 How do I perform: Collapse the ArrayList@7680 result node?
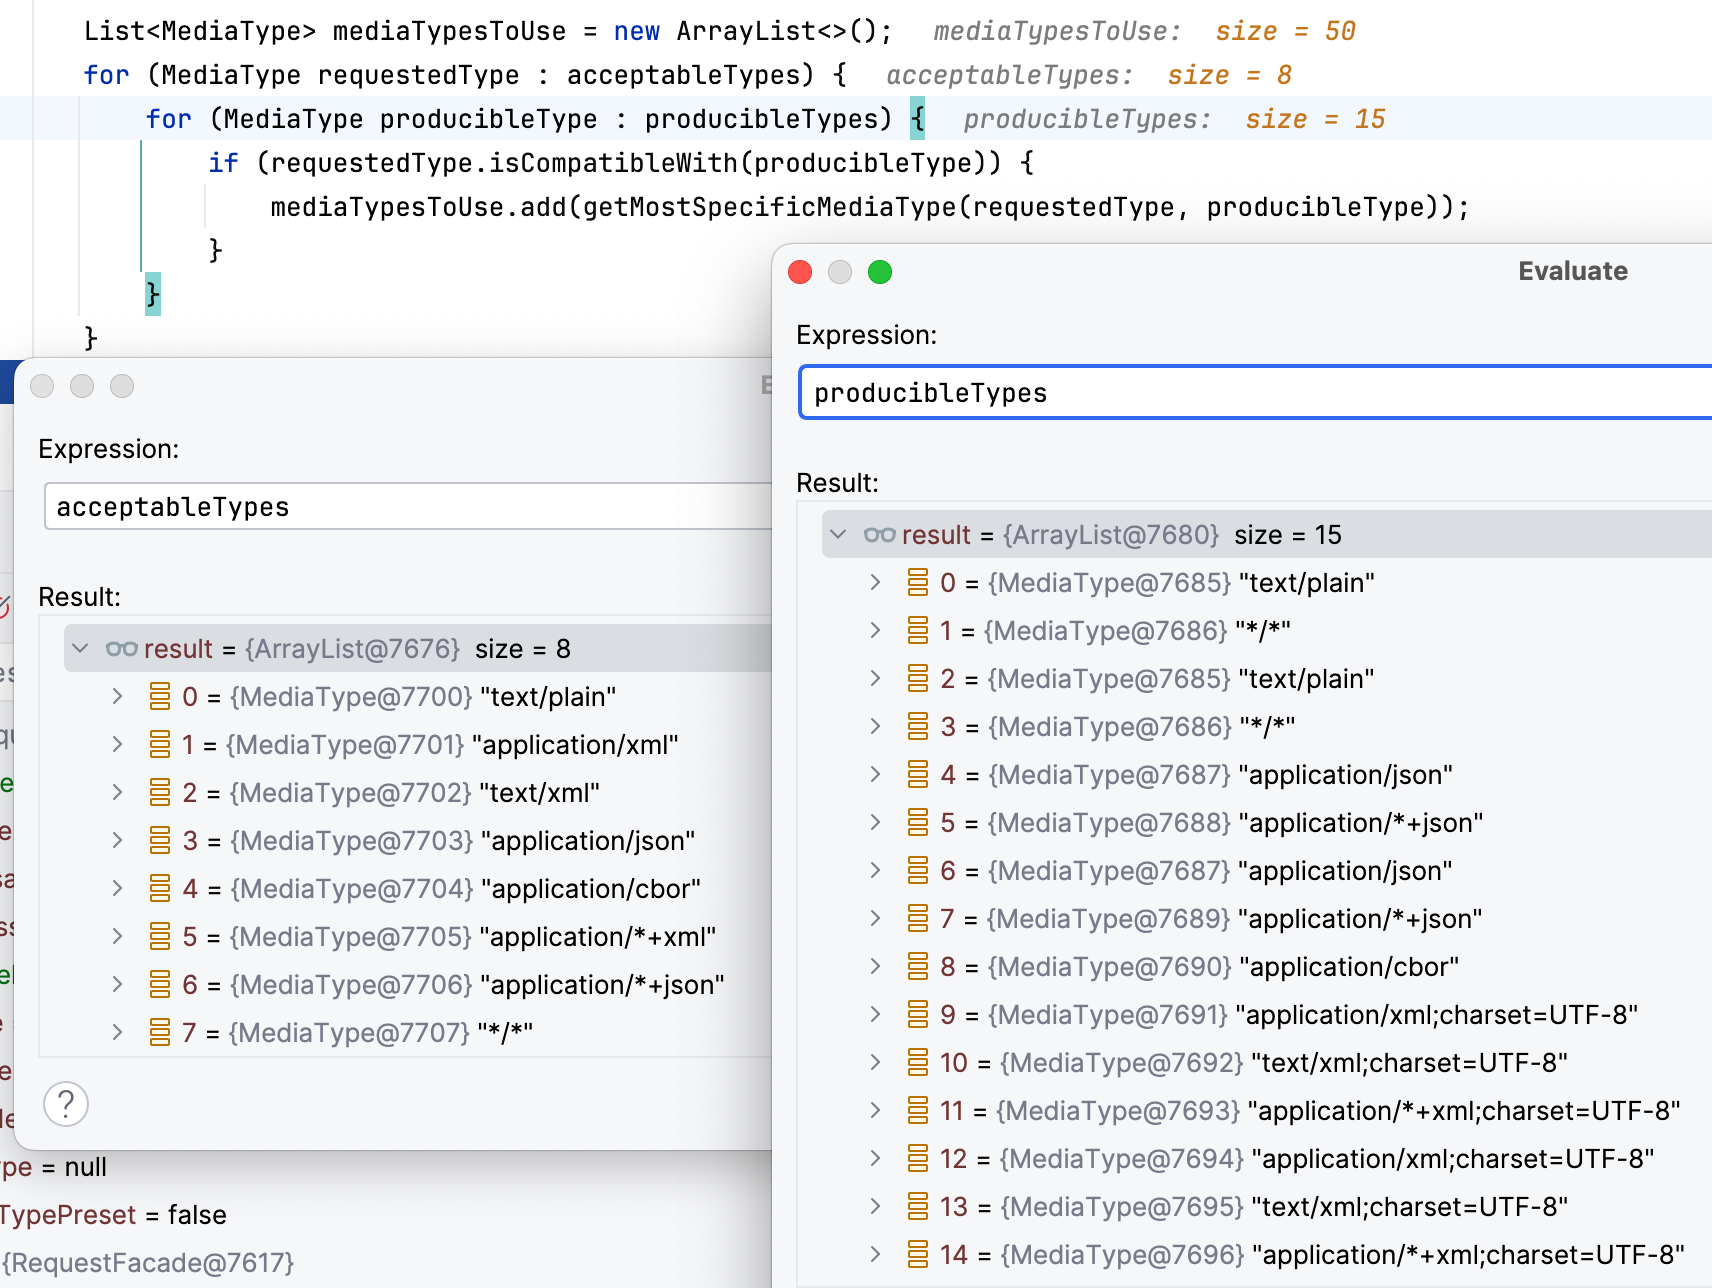point(839,535)
